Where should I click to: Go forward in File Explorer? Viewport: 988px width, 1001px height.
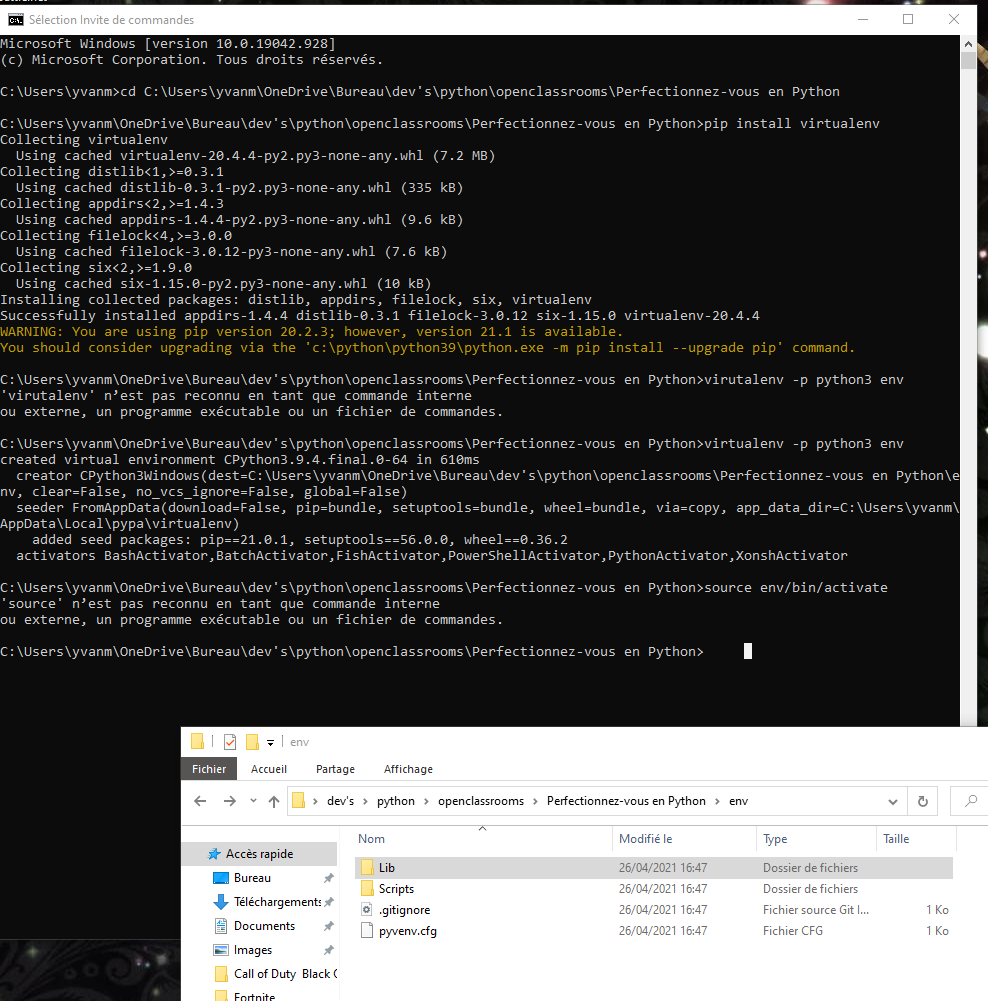[x=230, y=801]
